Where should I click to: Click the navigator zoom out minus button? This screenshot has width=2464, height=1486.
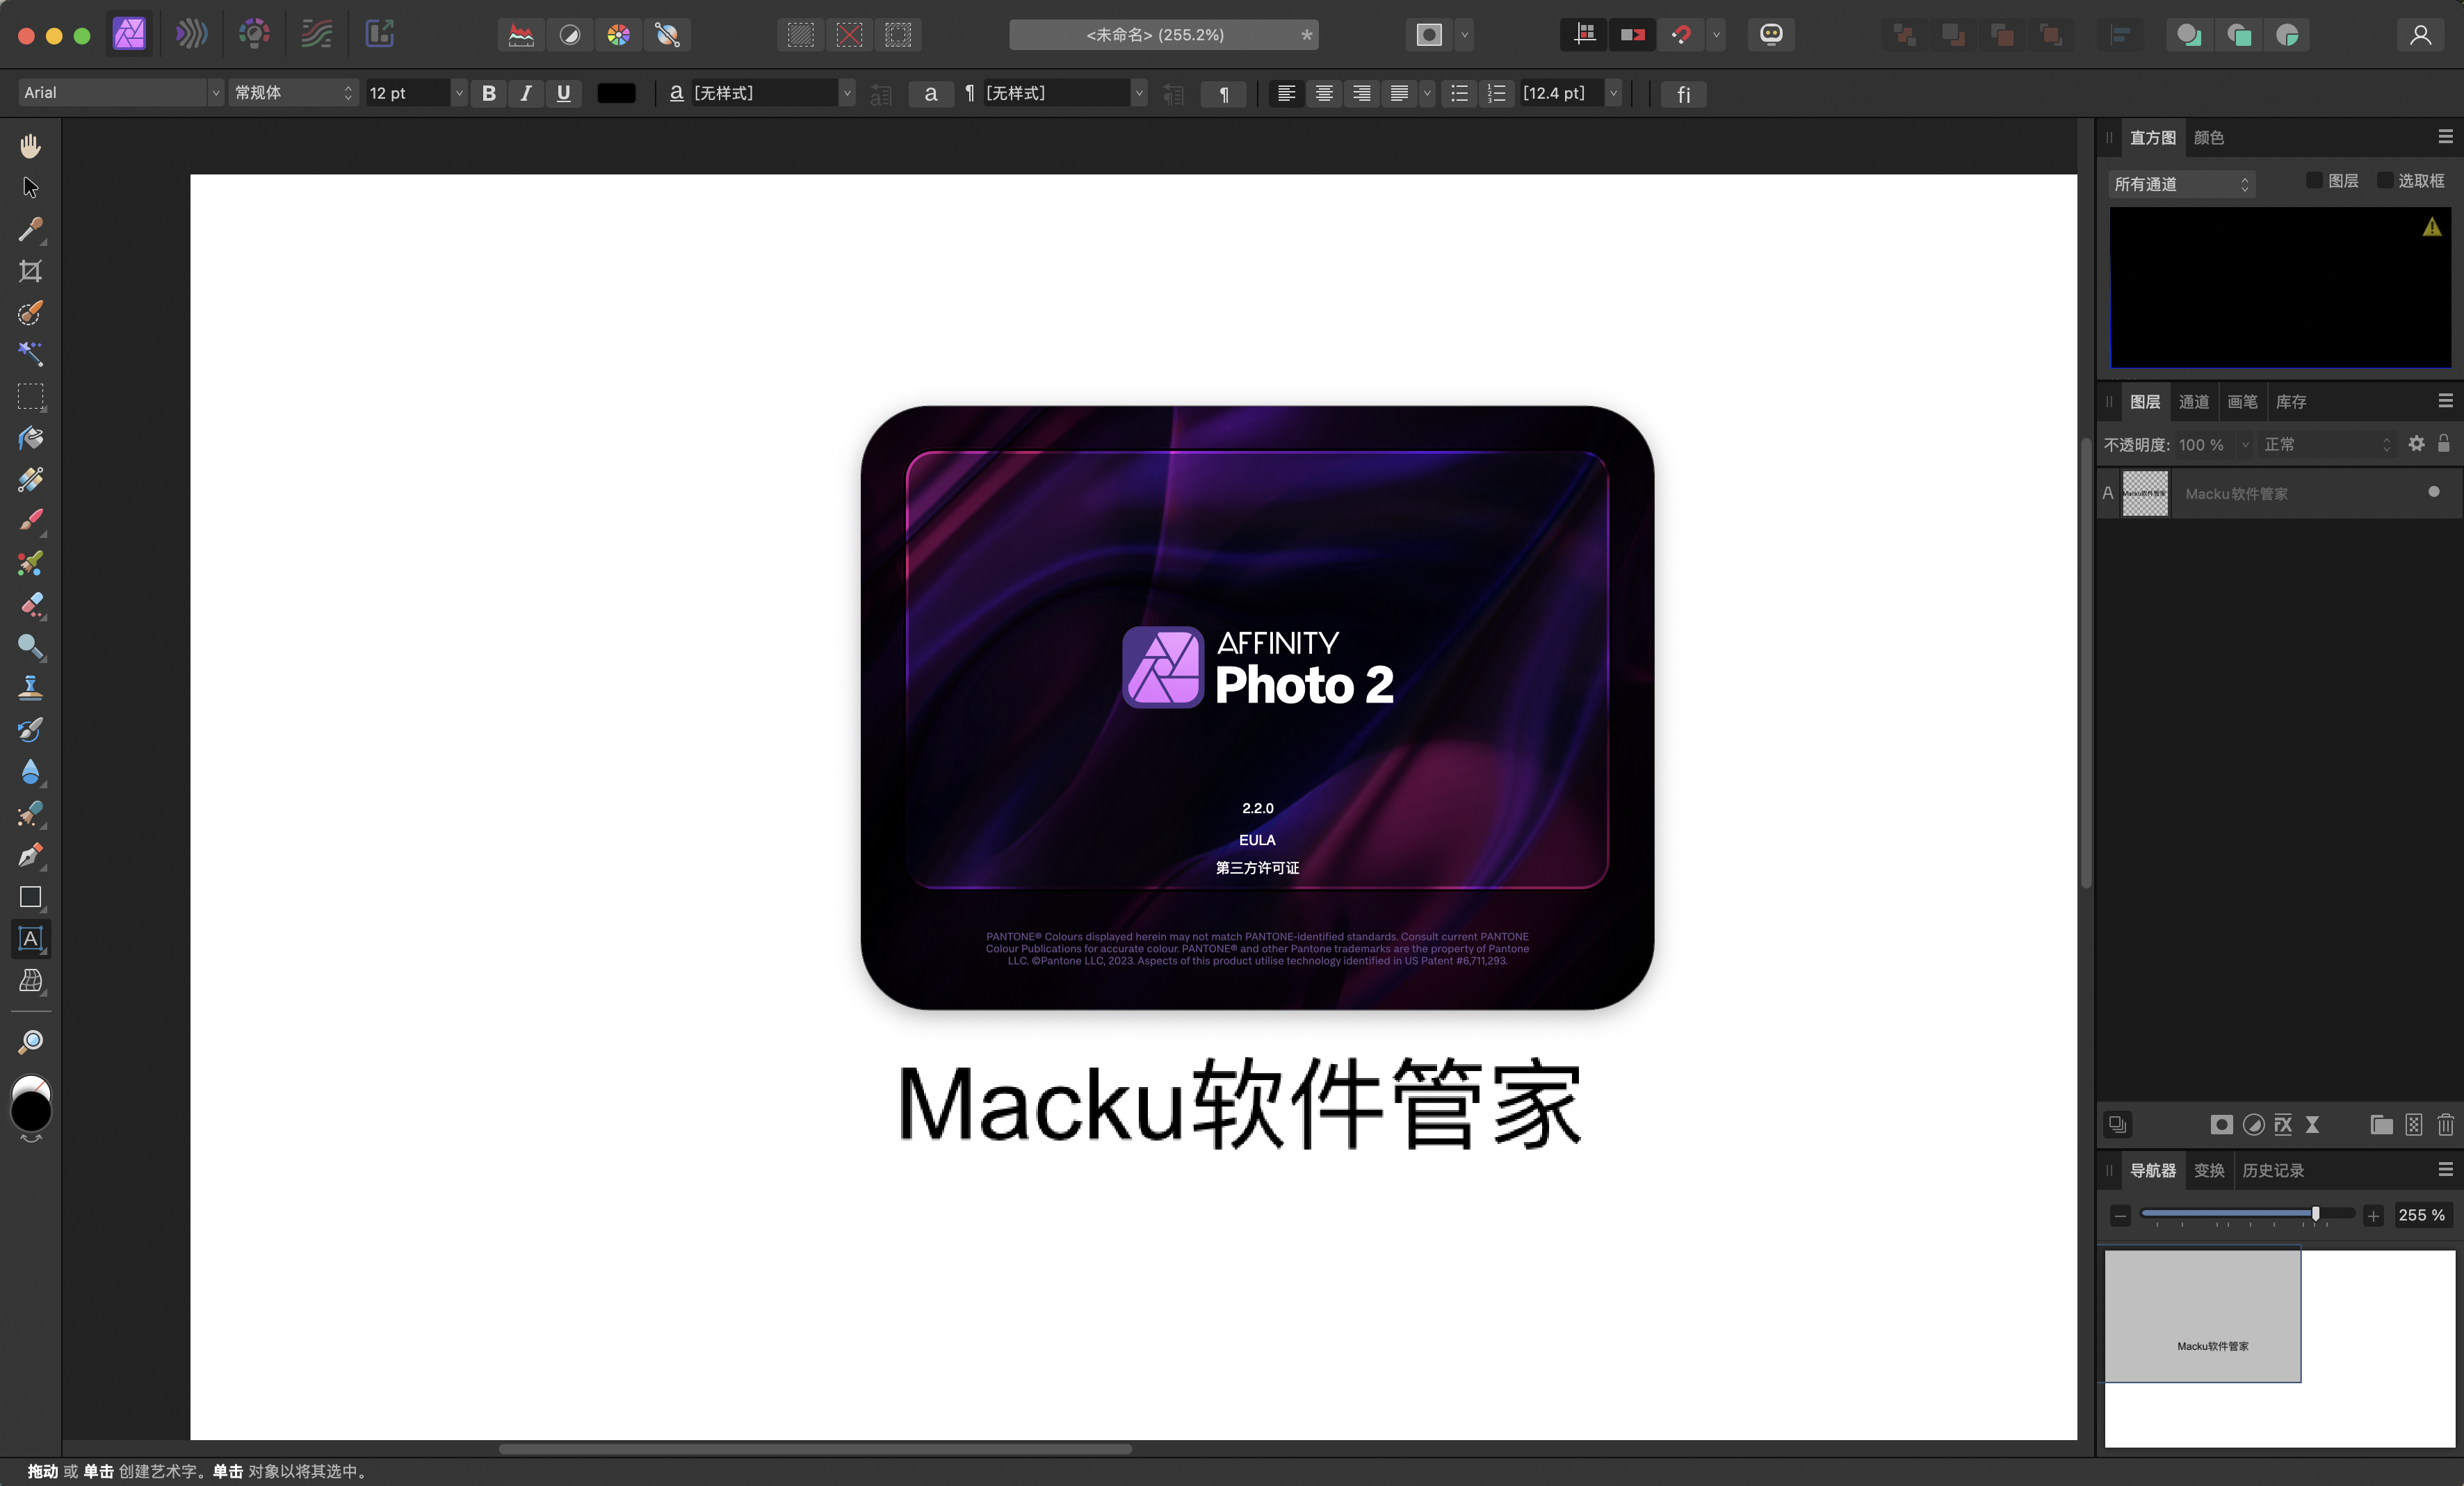(x=2120, y=1216)
